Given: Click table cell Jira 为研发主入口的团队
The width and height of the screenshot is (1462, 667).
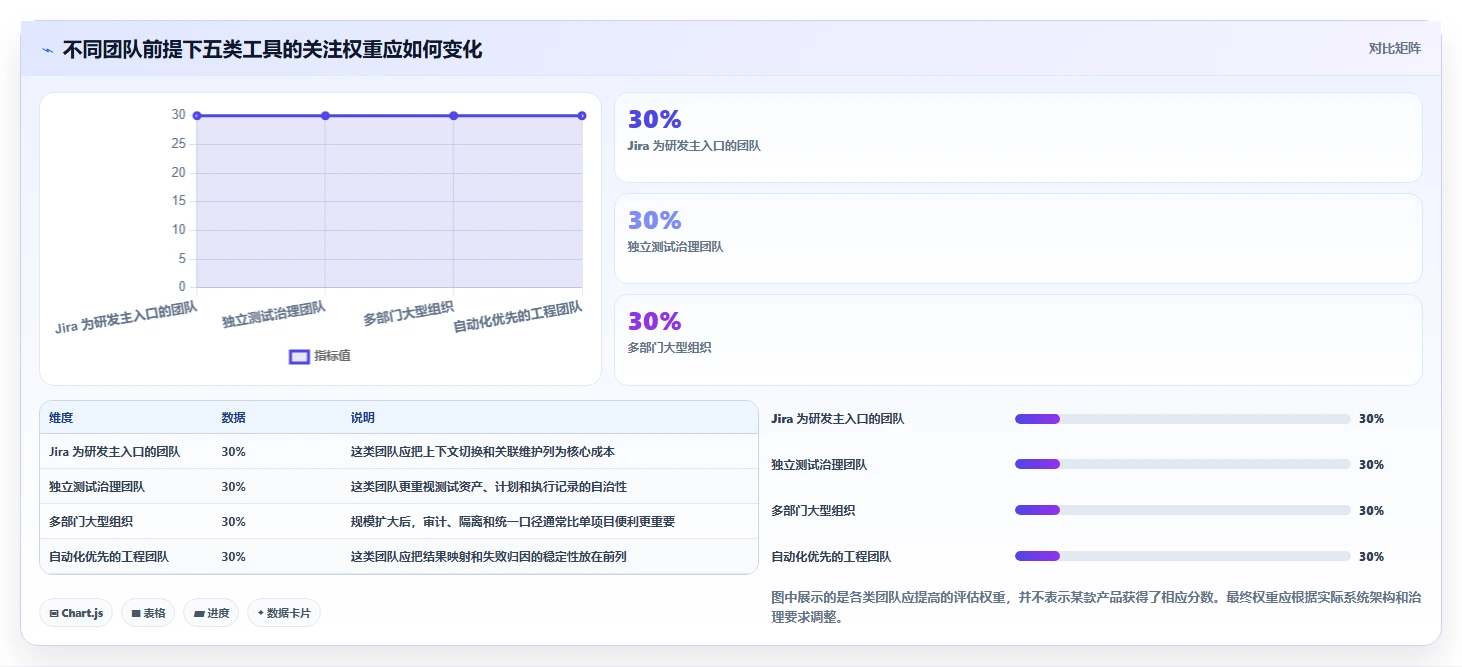Looking at the screenshot, I should tap(115, 452).
